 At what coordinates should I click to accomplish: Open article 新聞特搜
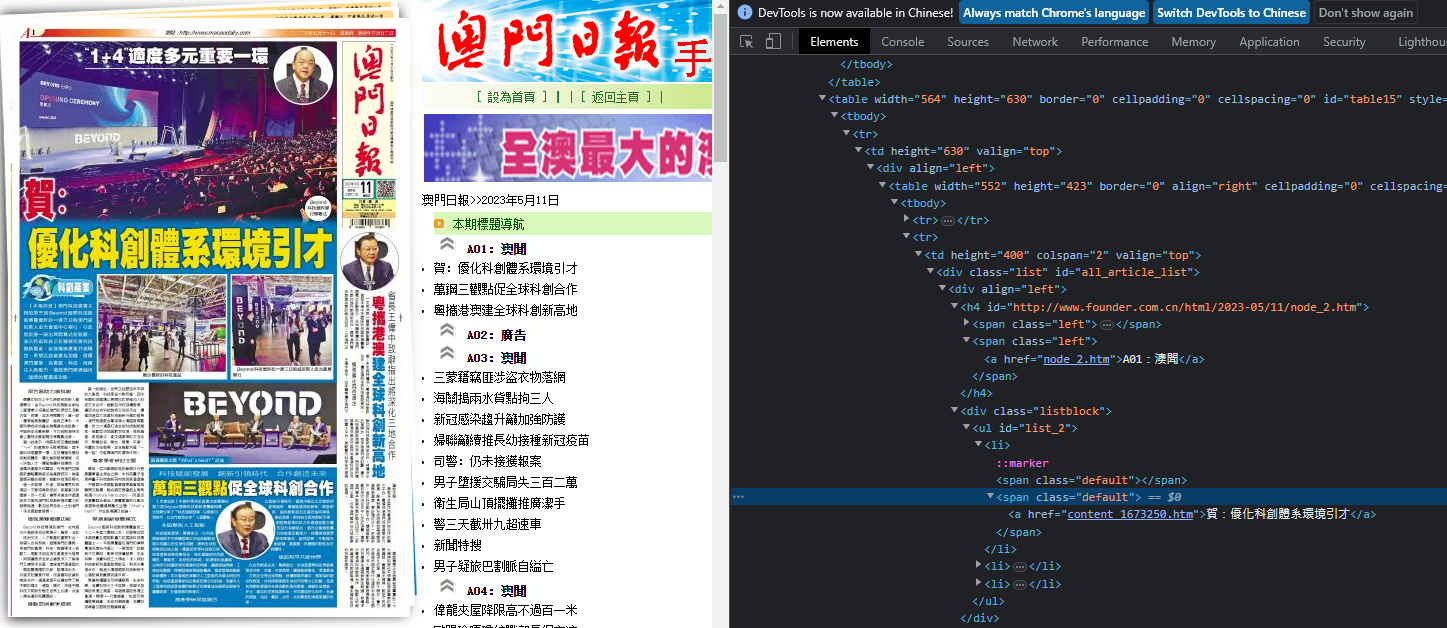click(x=458, y=545)
